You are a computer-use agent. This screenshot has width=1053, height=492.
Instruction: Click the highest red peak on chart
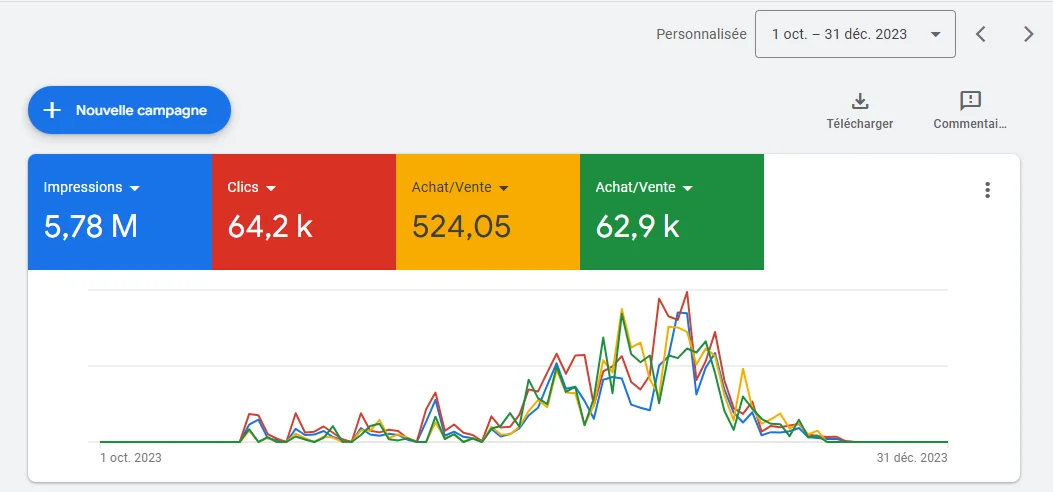pyautogui.click(x=687, y=292)
